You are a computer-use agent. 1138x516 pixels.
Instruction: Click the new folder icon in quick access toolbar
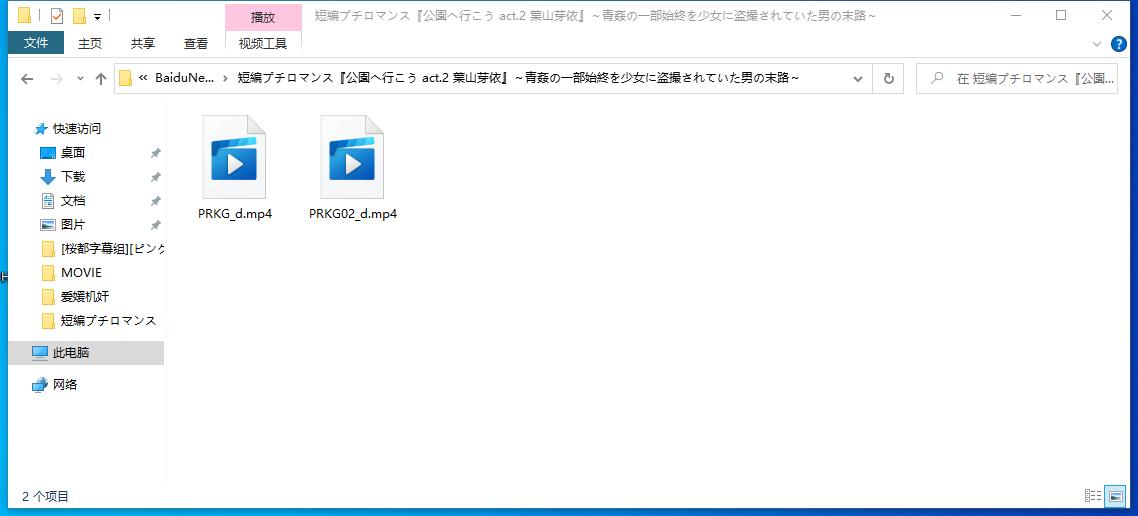[x=79, y=15]
